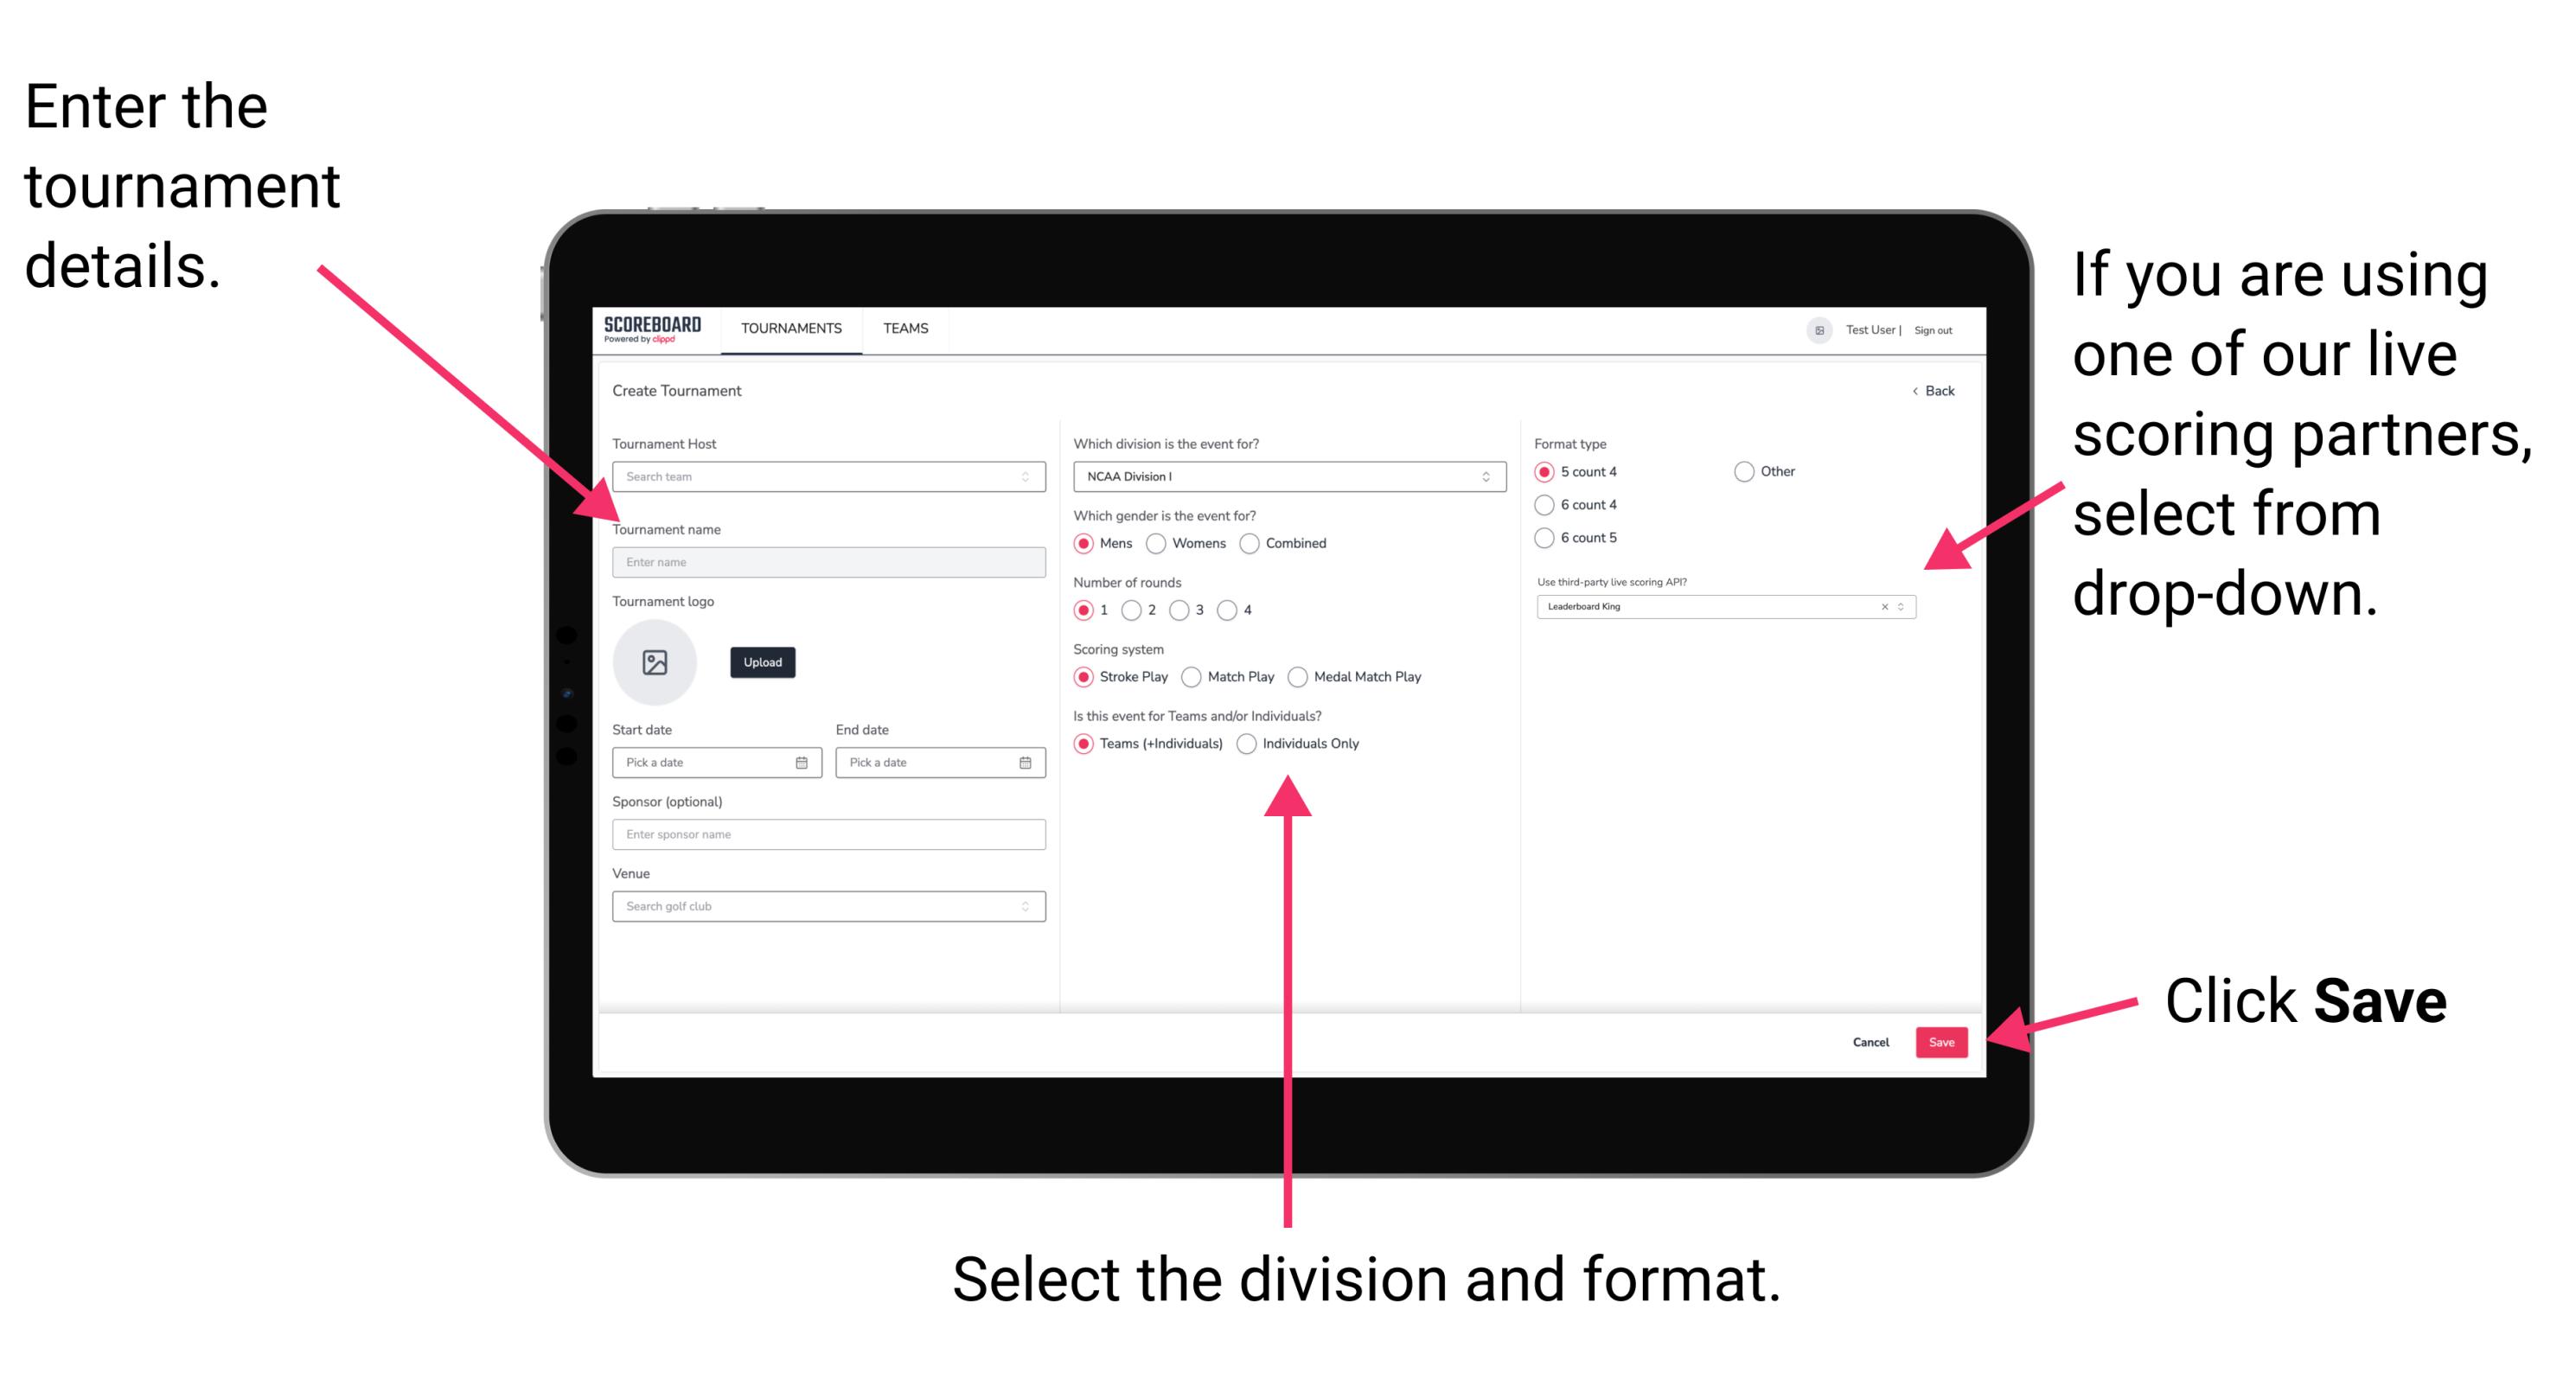
Task: Click the tournament logo upload icon
Action: pyautogui.click(x=657, y=662)
